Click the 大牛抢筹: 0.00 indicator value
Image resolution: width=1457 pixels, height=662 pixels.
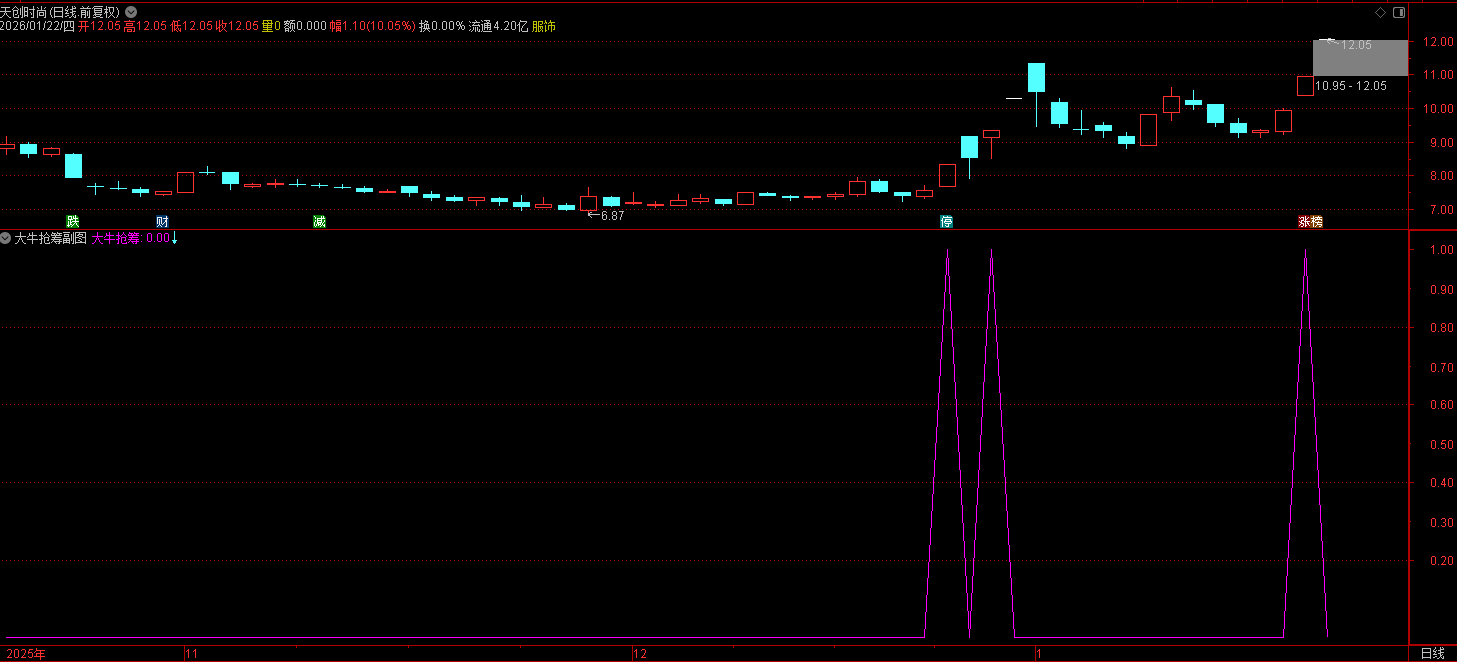pyautogui.click(x=131, y=238)
